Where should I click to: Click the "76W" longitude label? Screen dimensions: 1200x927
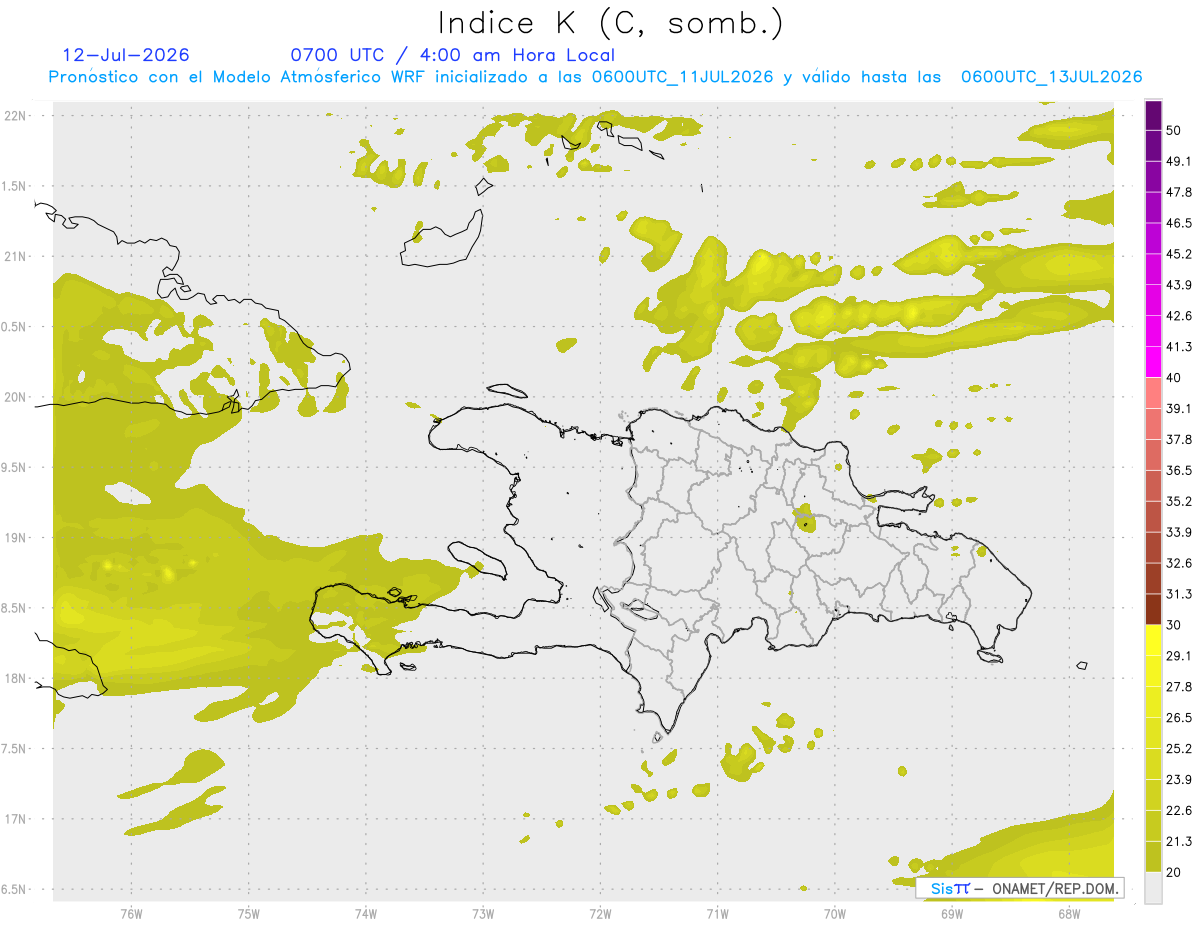point(131,913)
